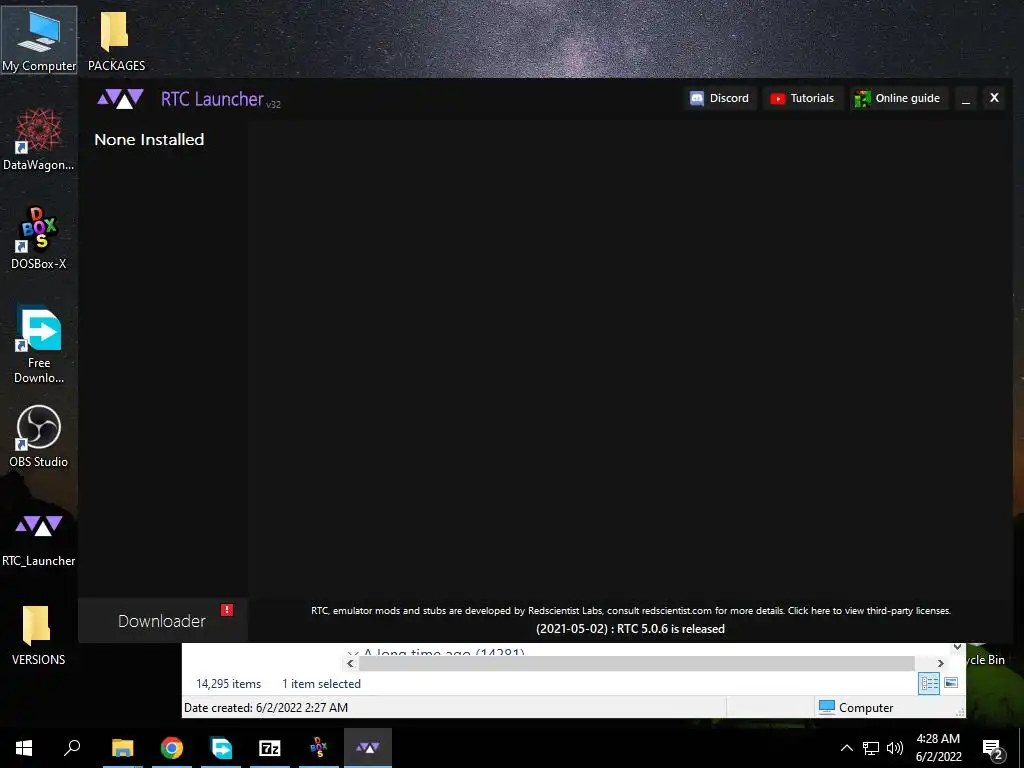Open the Windows Start menu
Image resolution: width=1024 pixels, height=768 pixels.
coord(24,748)
